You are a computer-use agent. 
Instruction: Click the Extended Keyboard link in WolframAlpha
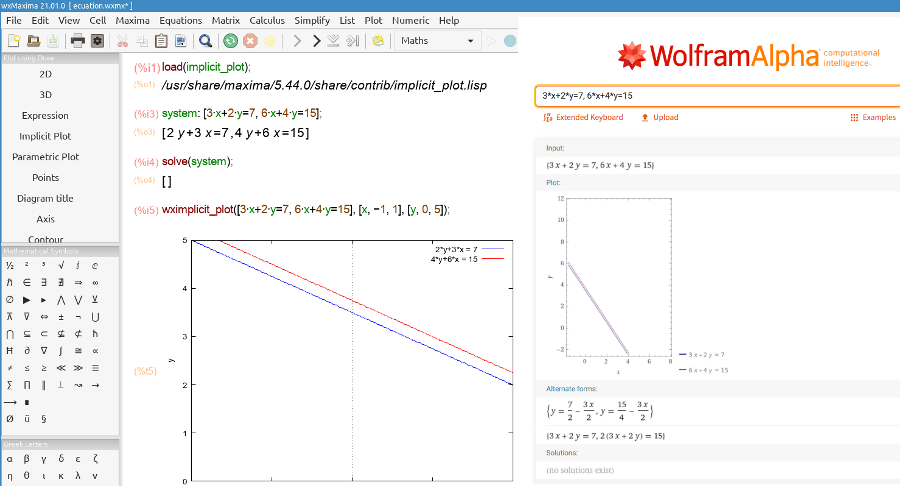tap(583, 117)
